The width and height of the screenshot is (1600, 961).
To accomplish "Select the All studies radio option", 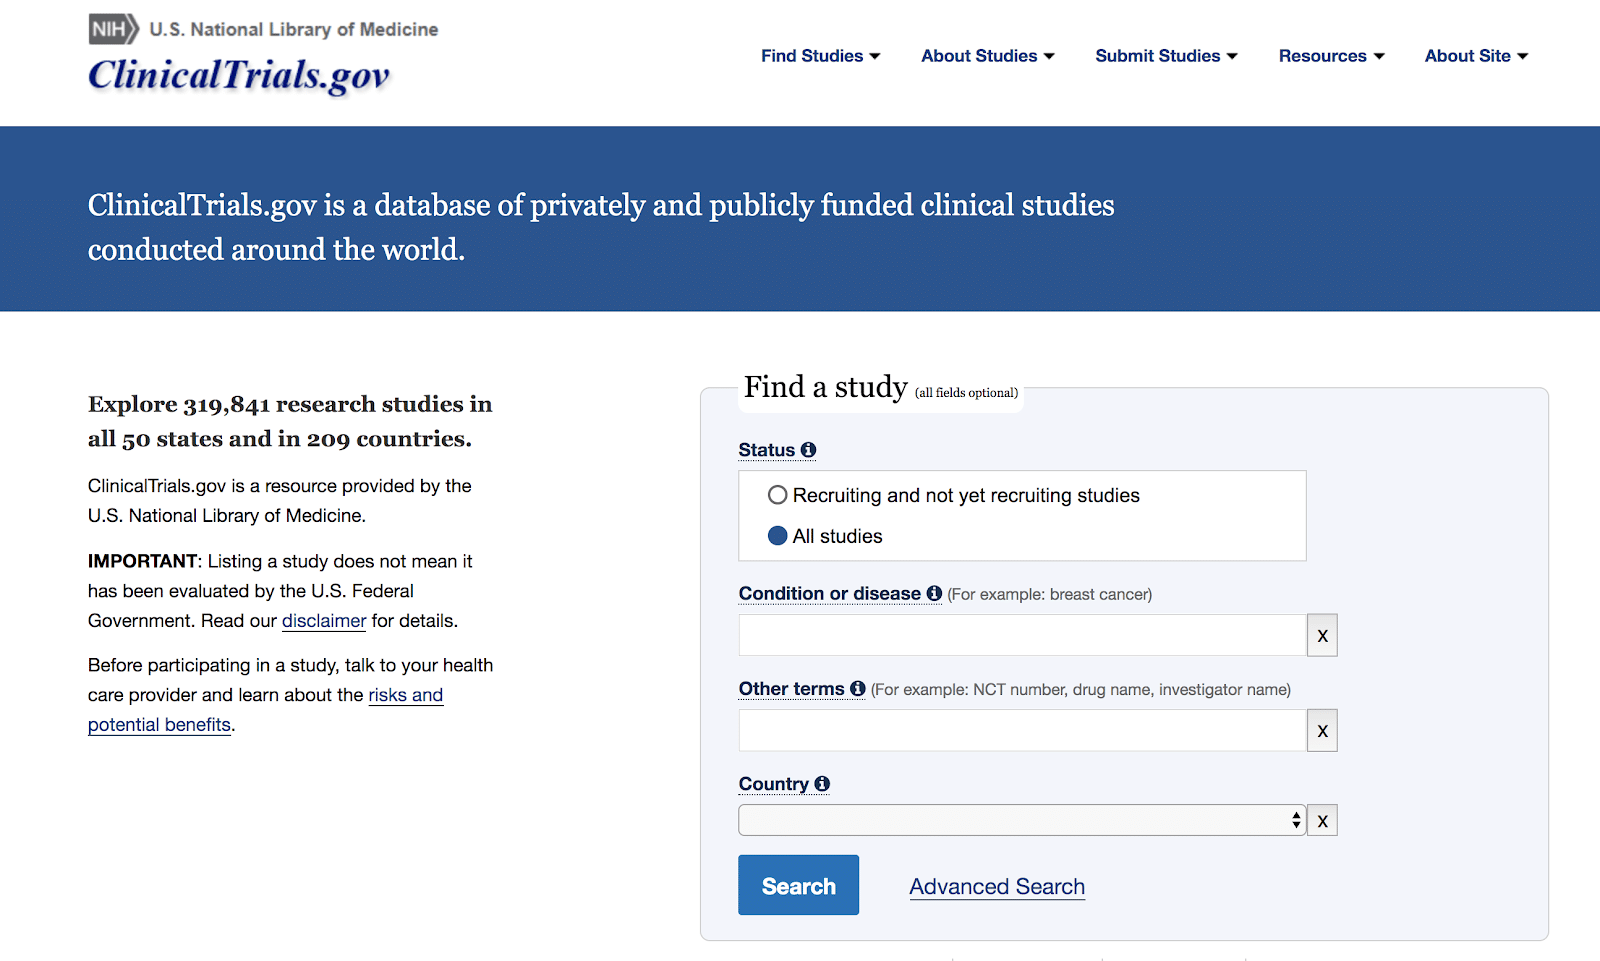I will click(x=777, y=536).
